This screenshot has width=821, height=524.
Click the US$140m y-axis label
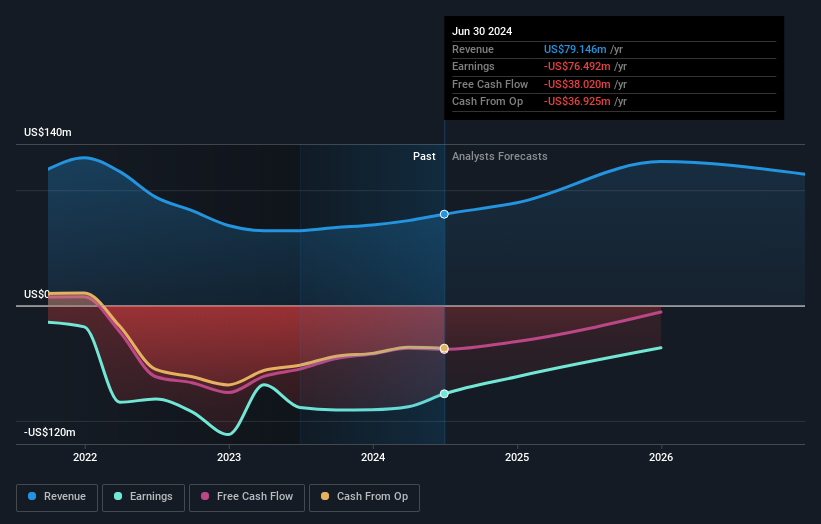48,132
